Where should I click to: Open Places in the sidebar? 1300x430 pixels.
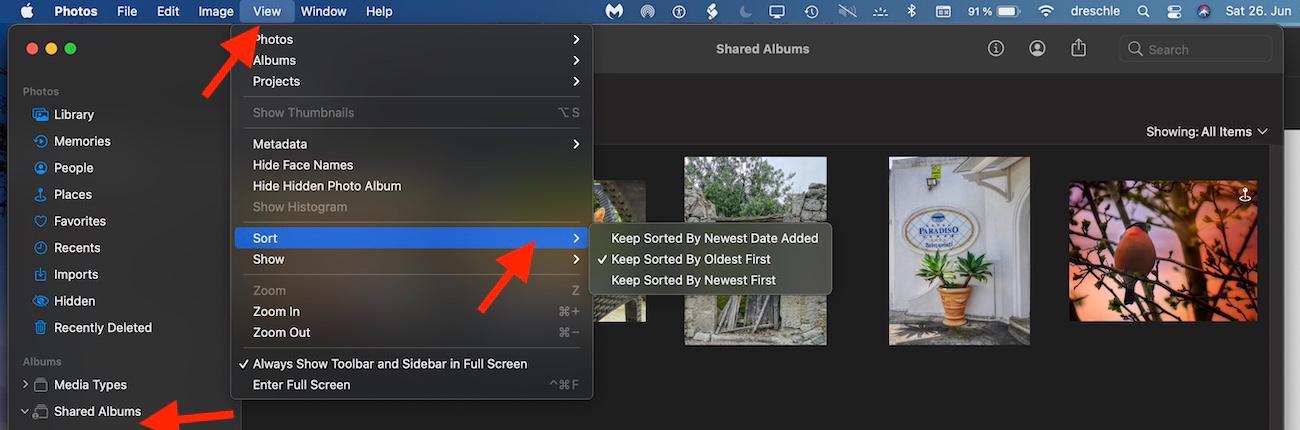coord(72,194)
